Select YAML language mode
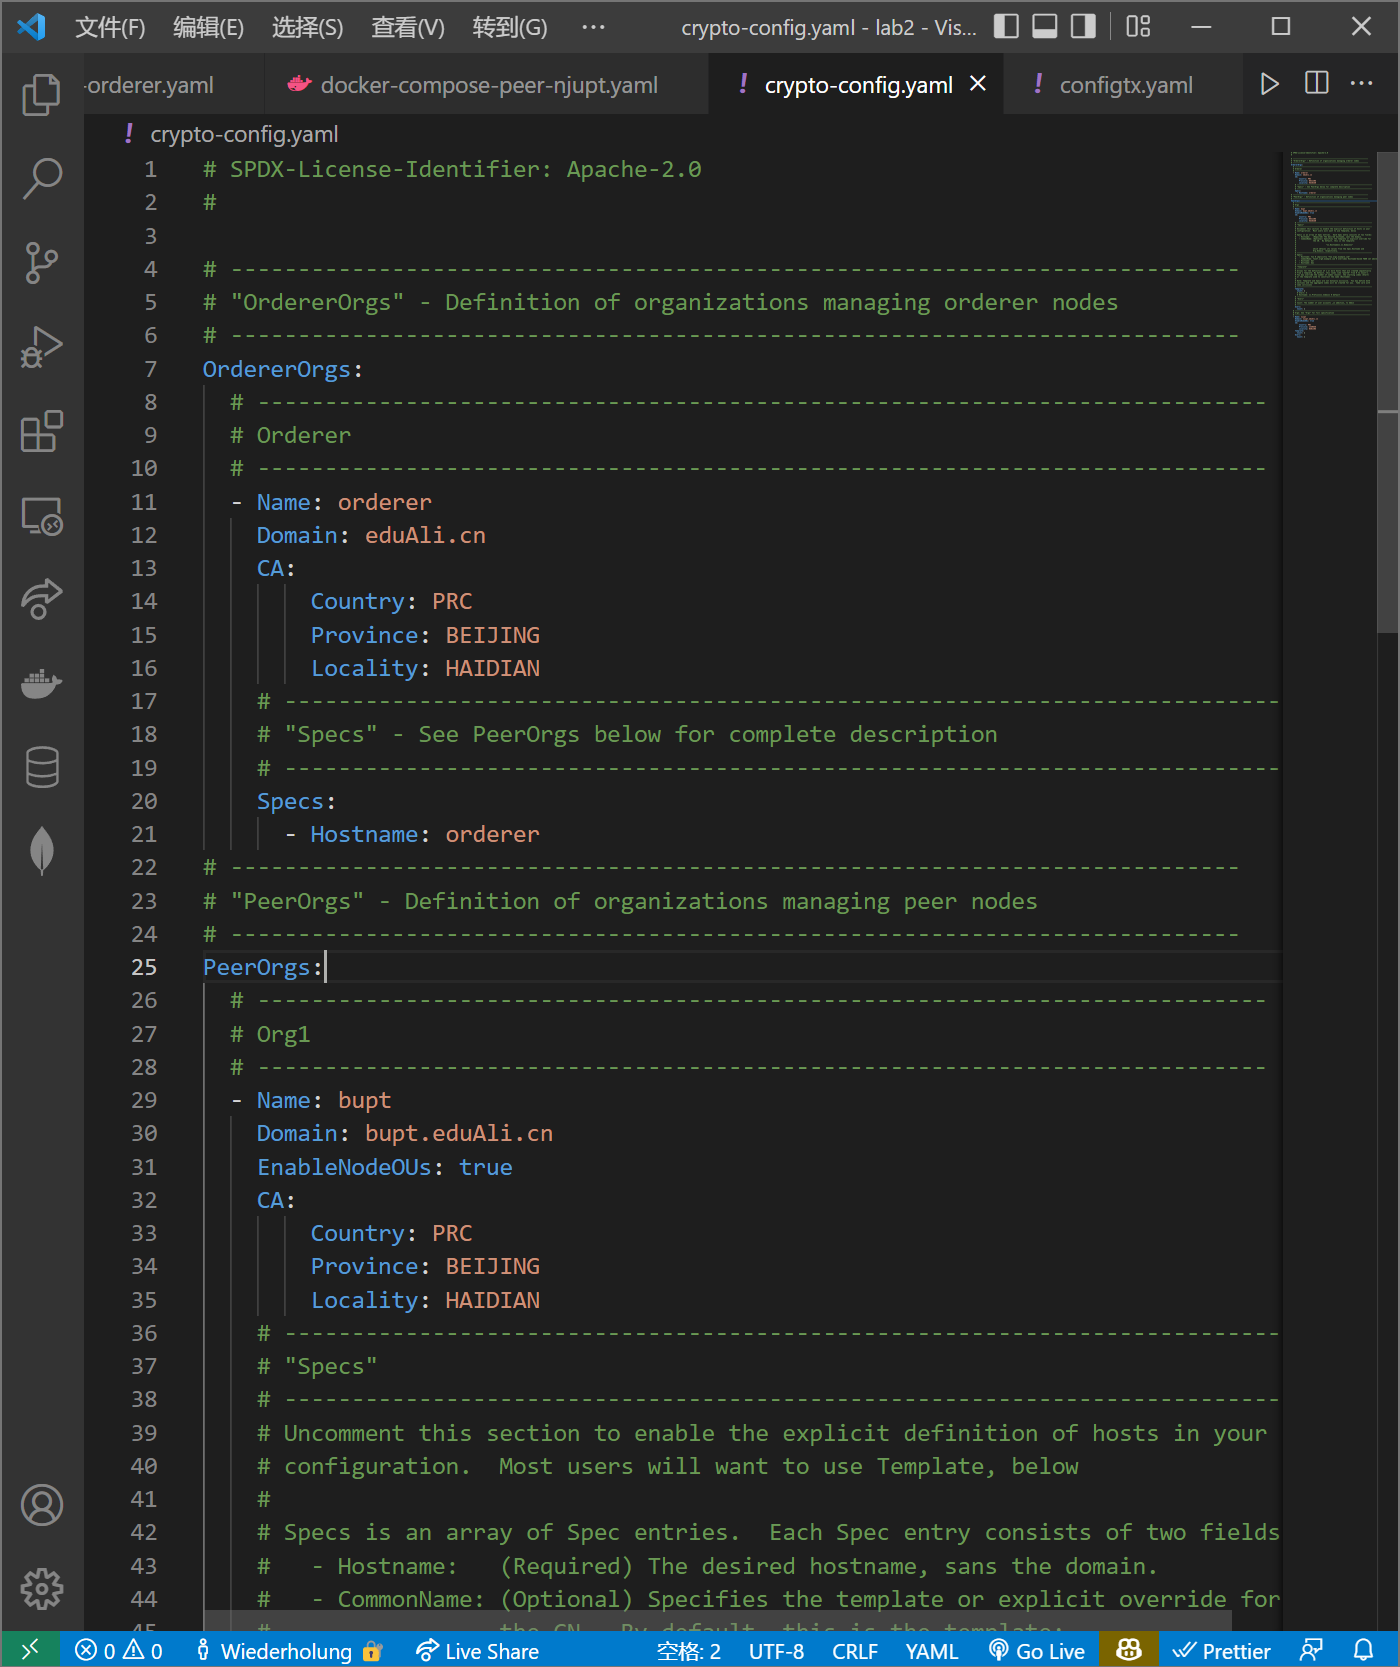 point(931,1651)
